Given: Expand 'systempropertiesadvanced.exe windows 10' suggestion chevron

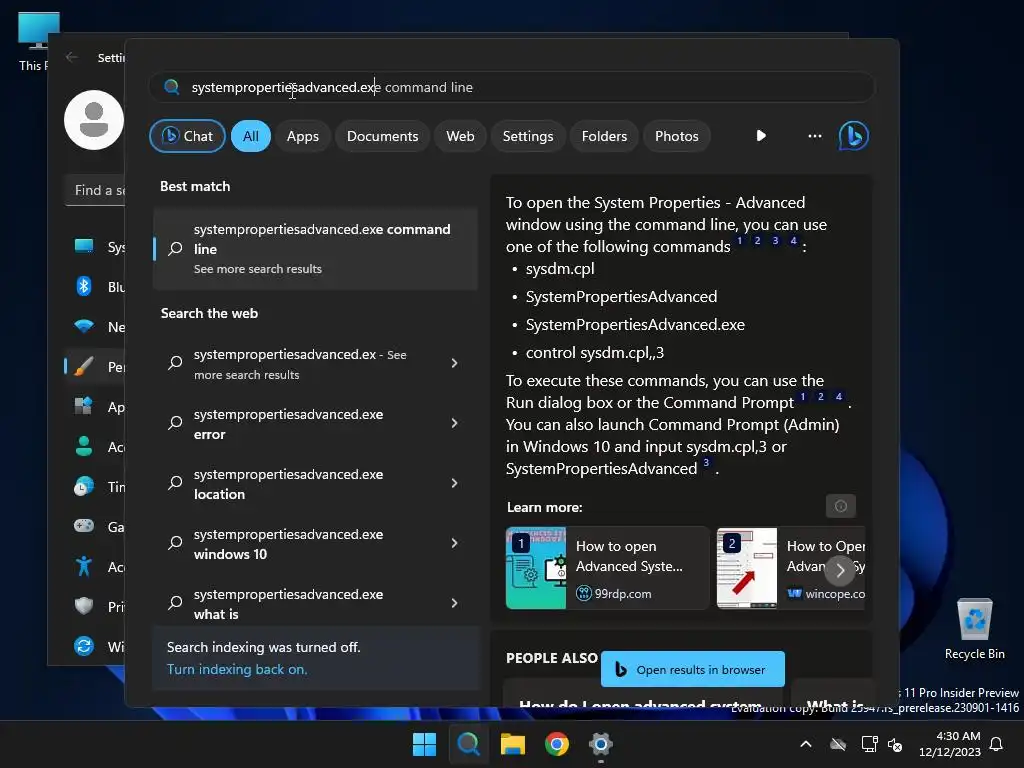Looking at the screenshot, I should click(455, 543).
